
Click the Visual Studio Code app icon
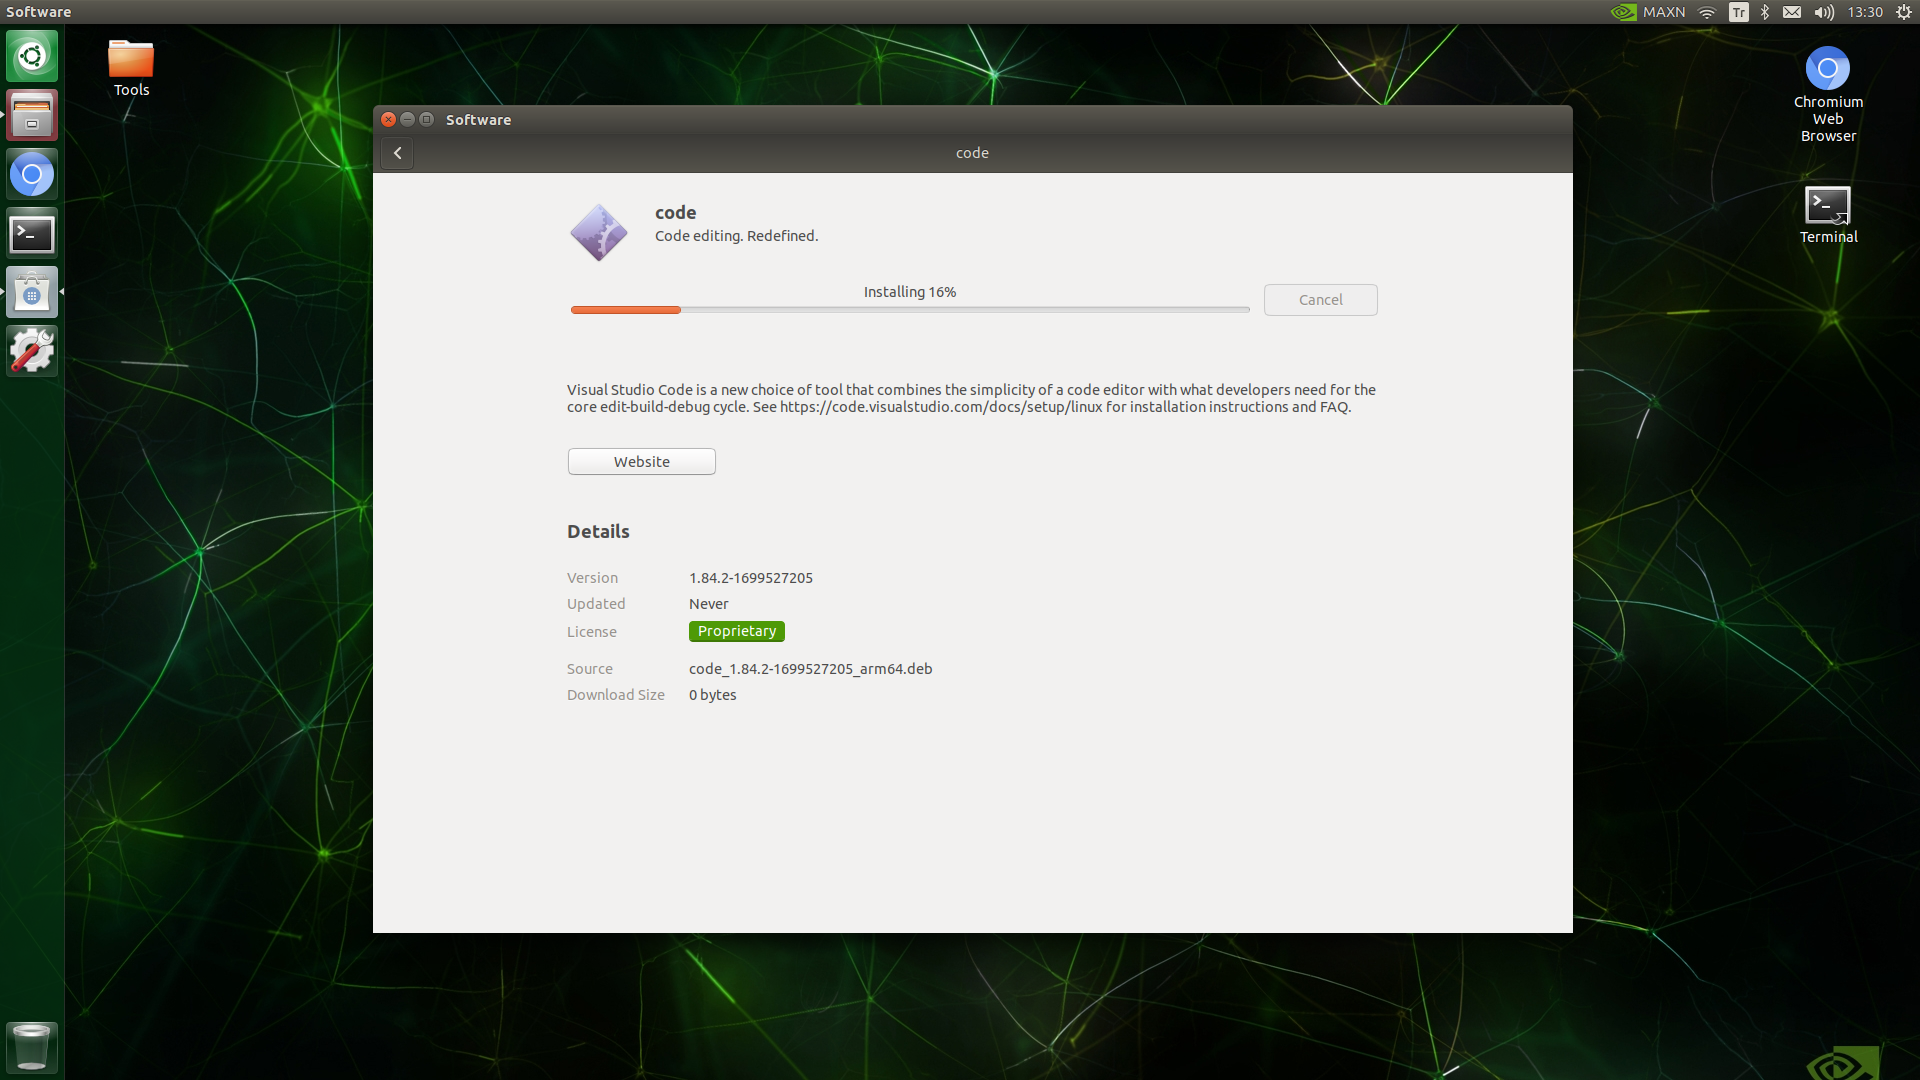pyautogui.click(x=600, y=231)
